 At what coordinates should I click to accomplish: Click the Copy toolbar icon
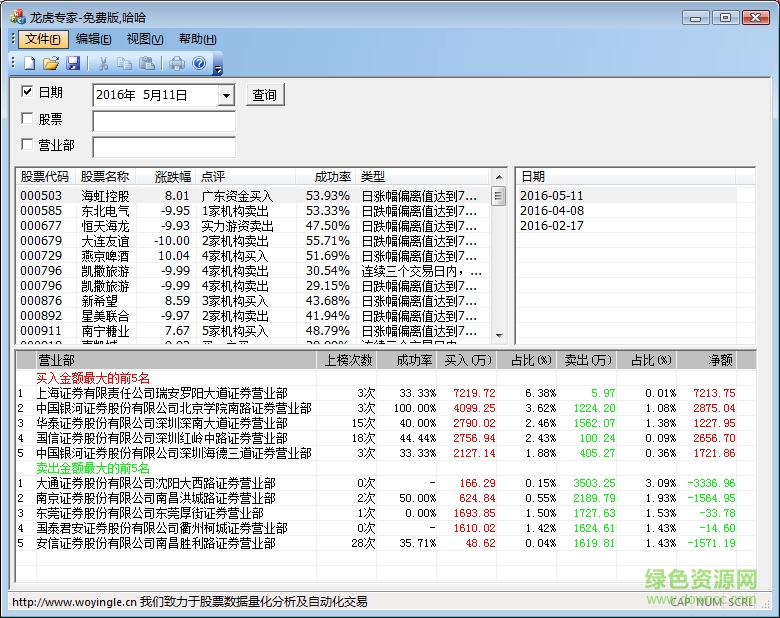tap(125, 64)
